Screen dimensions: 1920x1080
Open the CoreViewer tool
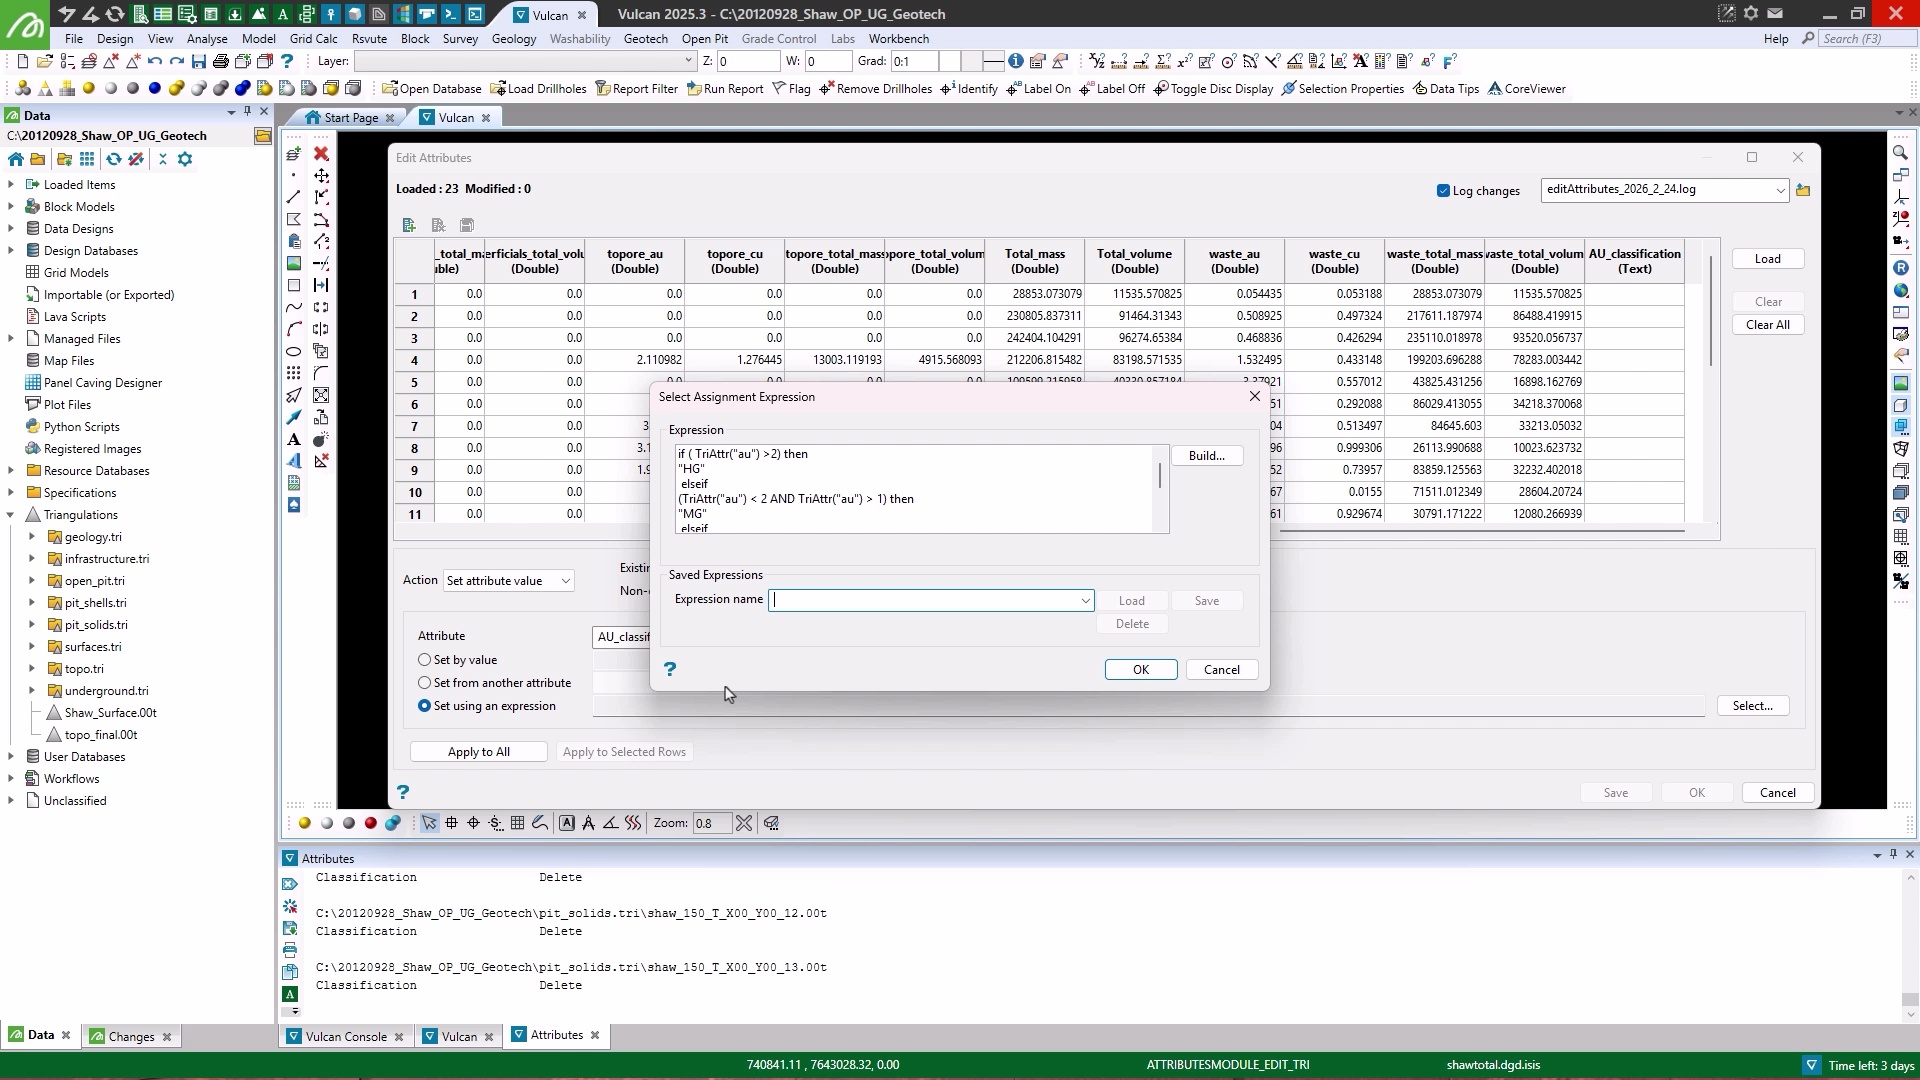(1495, 88)
